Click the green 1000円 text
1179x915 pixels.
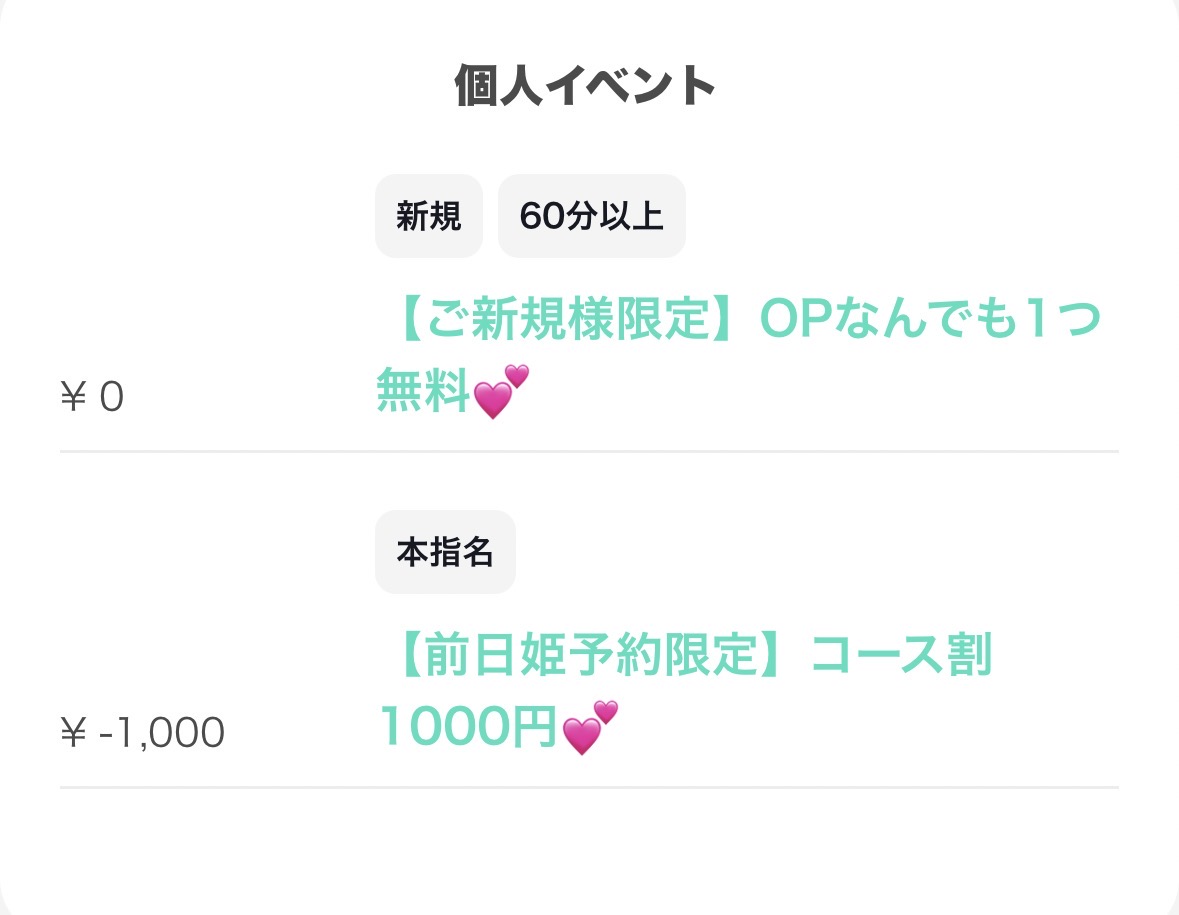468,728
